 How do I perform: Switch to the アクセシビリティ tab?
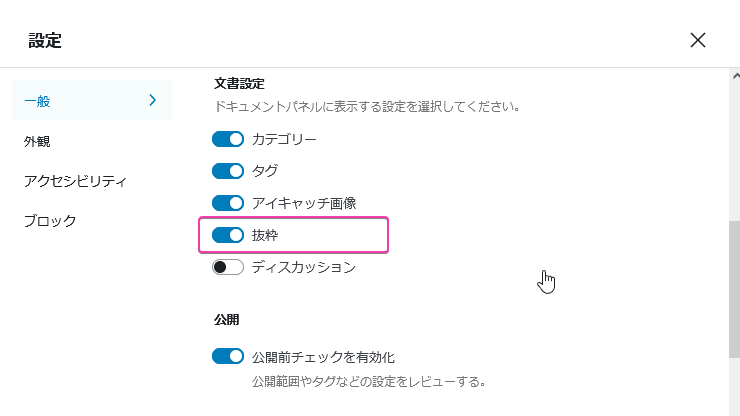click(75, 181)
